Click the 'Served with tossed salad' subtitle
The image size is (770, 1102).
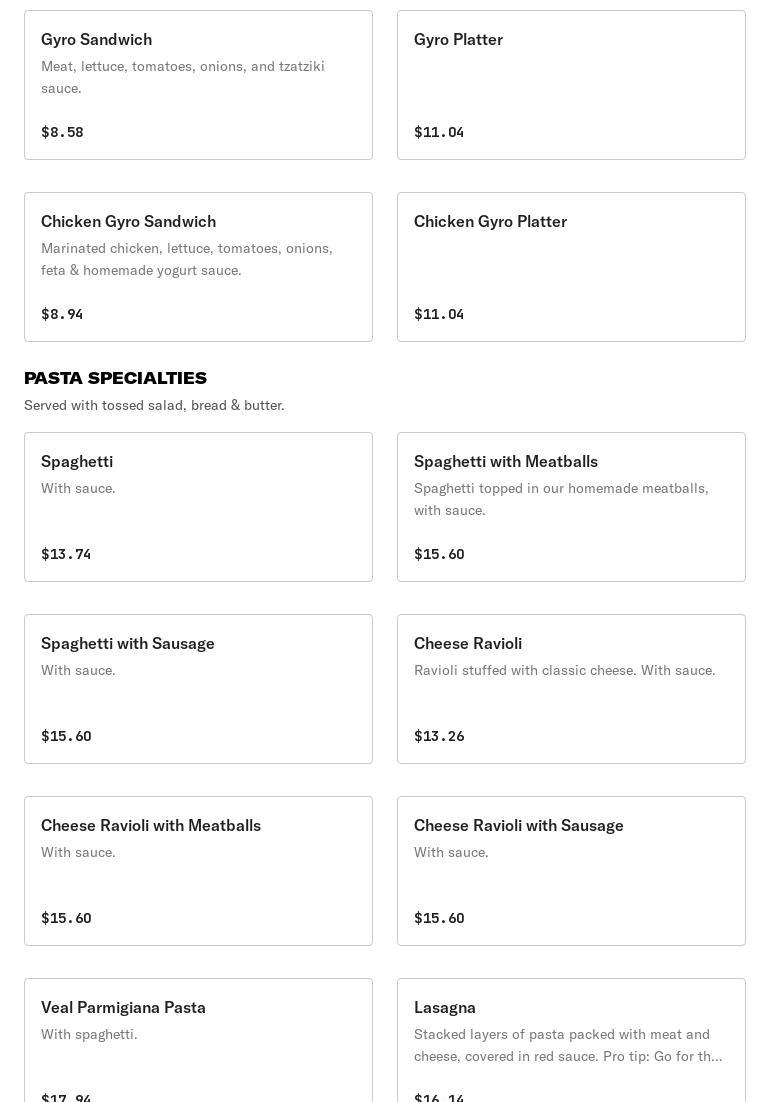click(x=154, y=406)
